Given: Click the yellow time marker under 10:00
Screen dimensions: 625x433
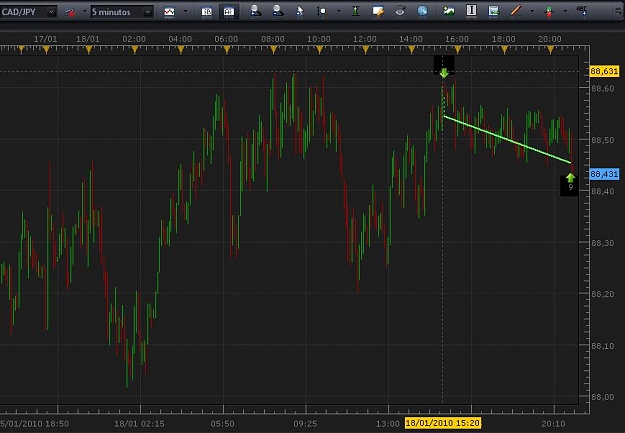Looking at the screenshot, I should (x=319, y=49).
